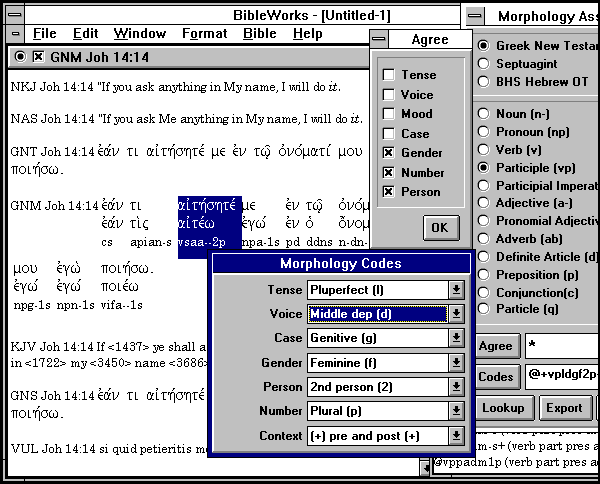The height and width of the screenshot is (484, 600).
Task: Open the Format menu
Action: (205, 34)
